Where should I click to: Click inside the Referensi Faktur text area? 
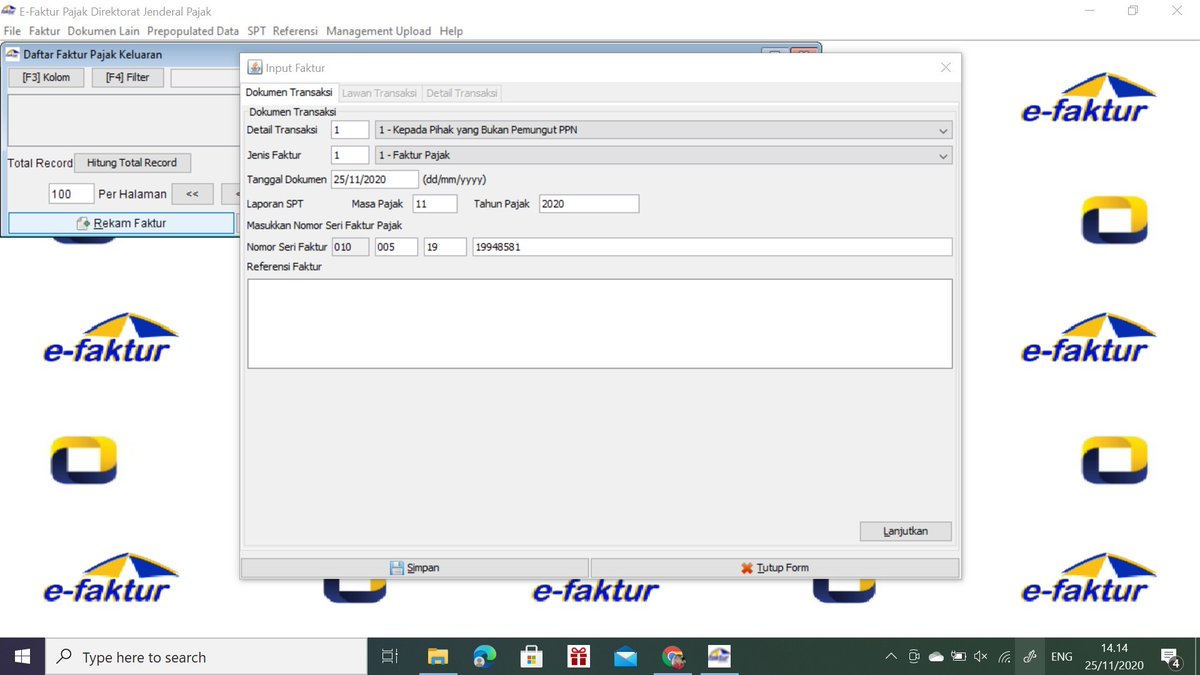click(600, 324)
